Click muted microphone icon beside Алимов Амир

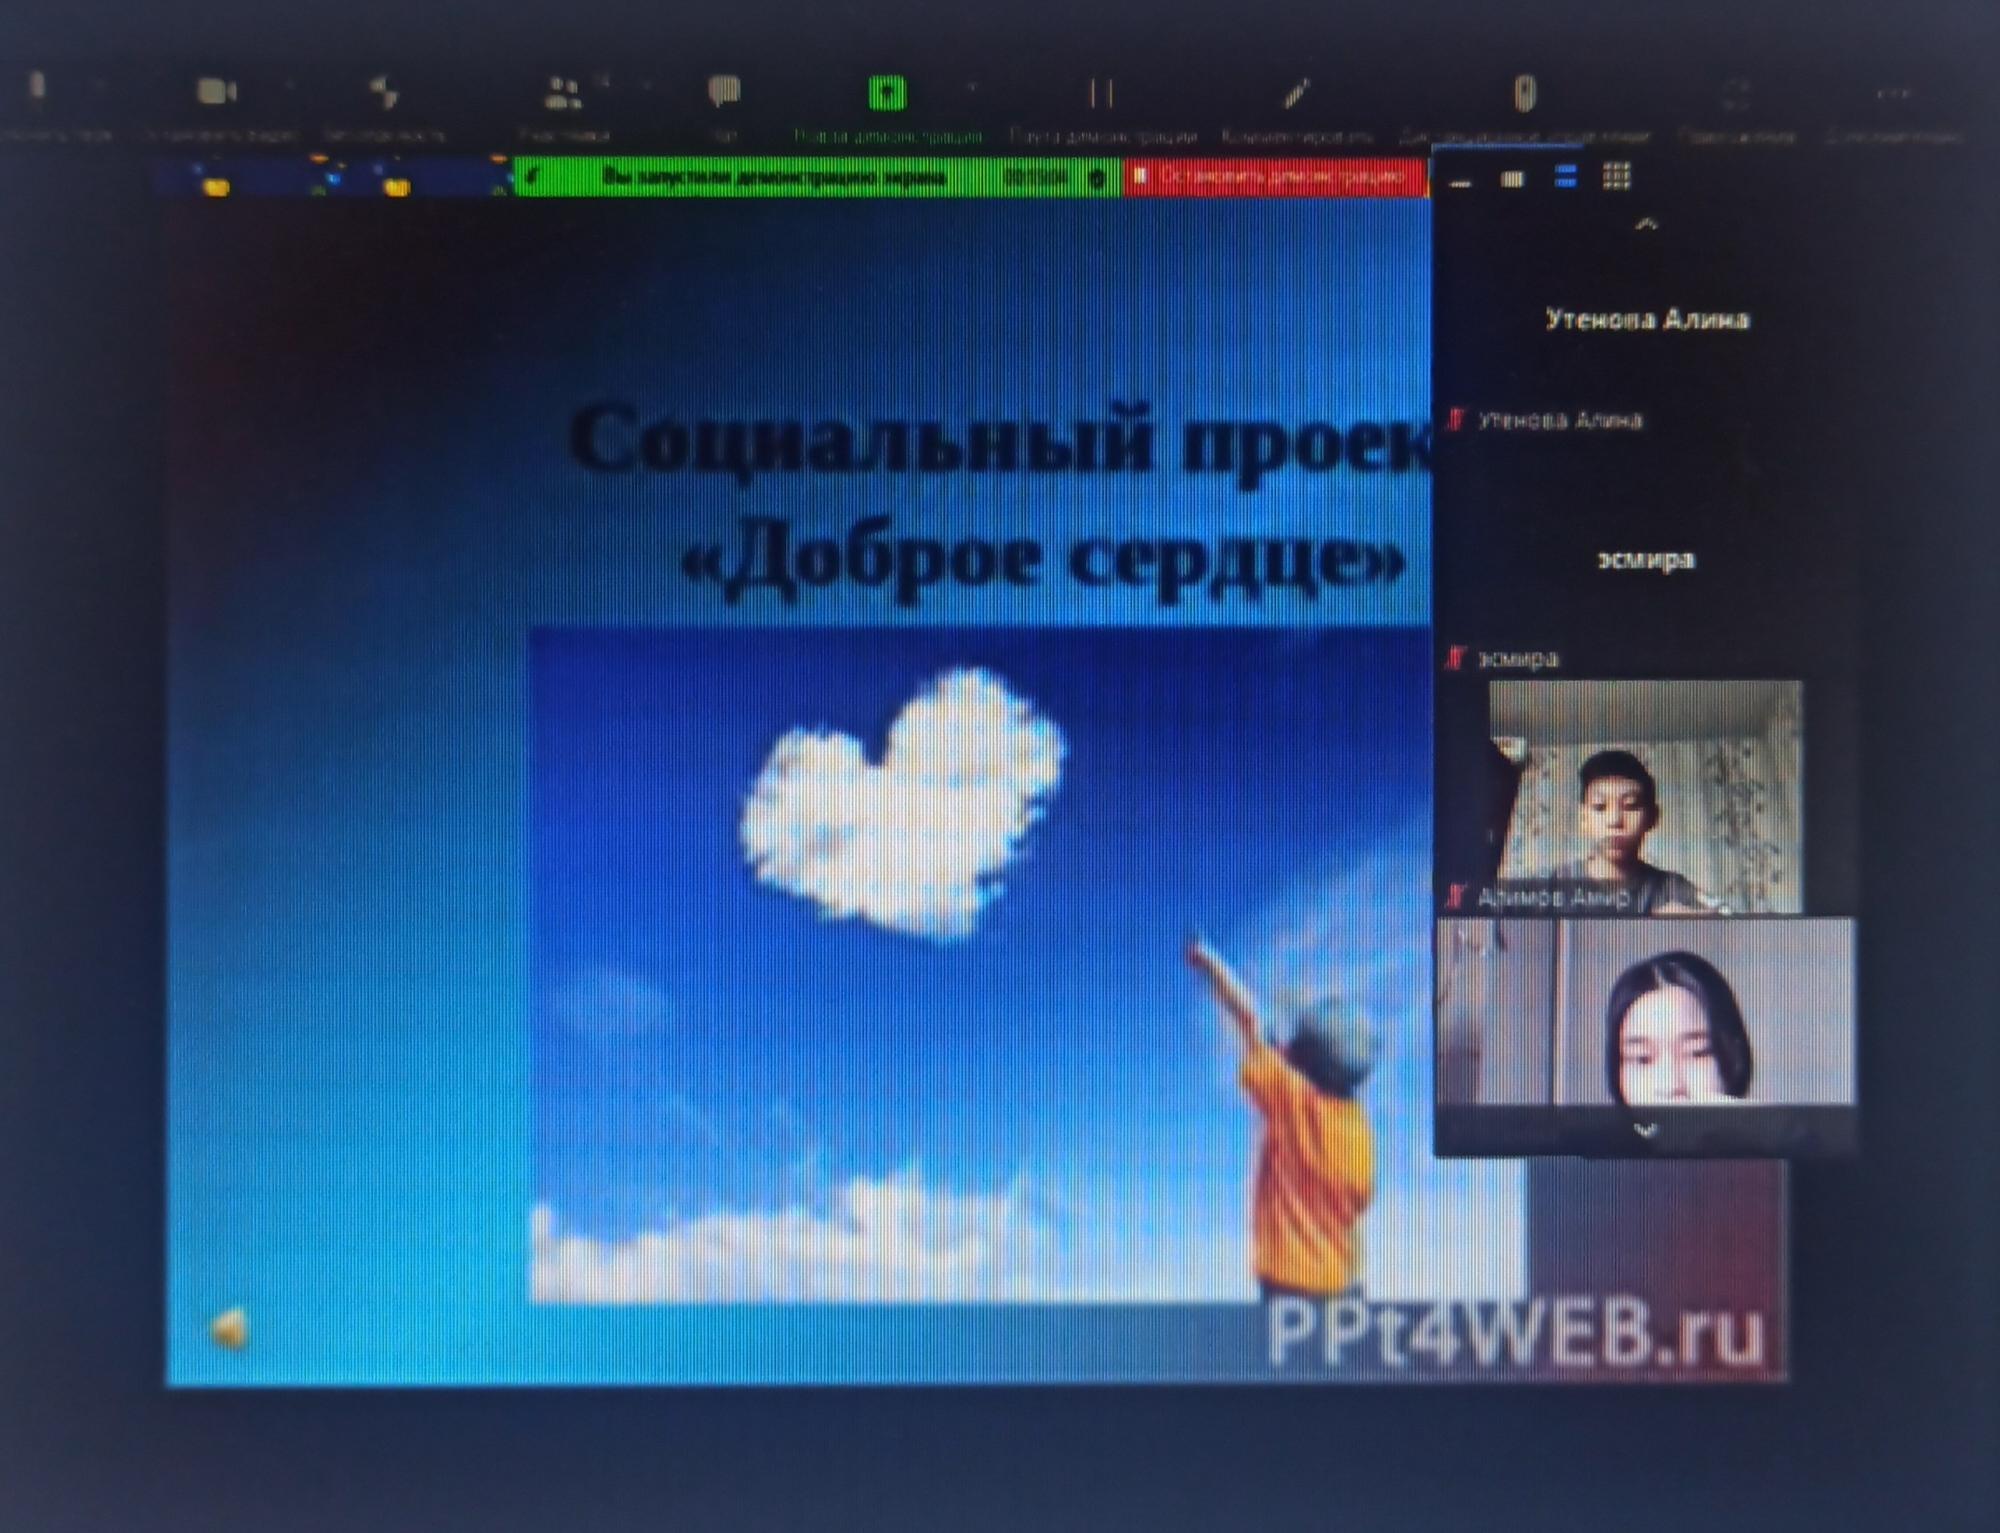click(1456, 896)
